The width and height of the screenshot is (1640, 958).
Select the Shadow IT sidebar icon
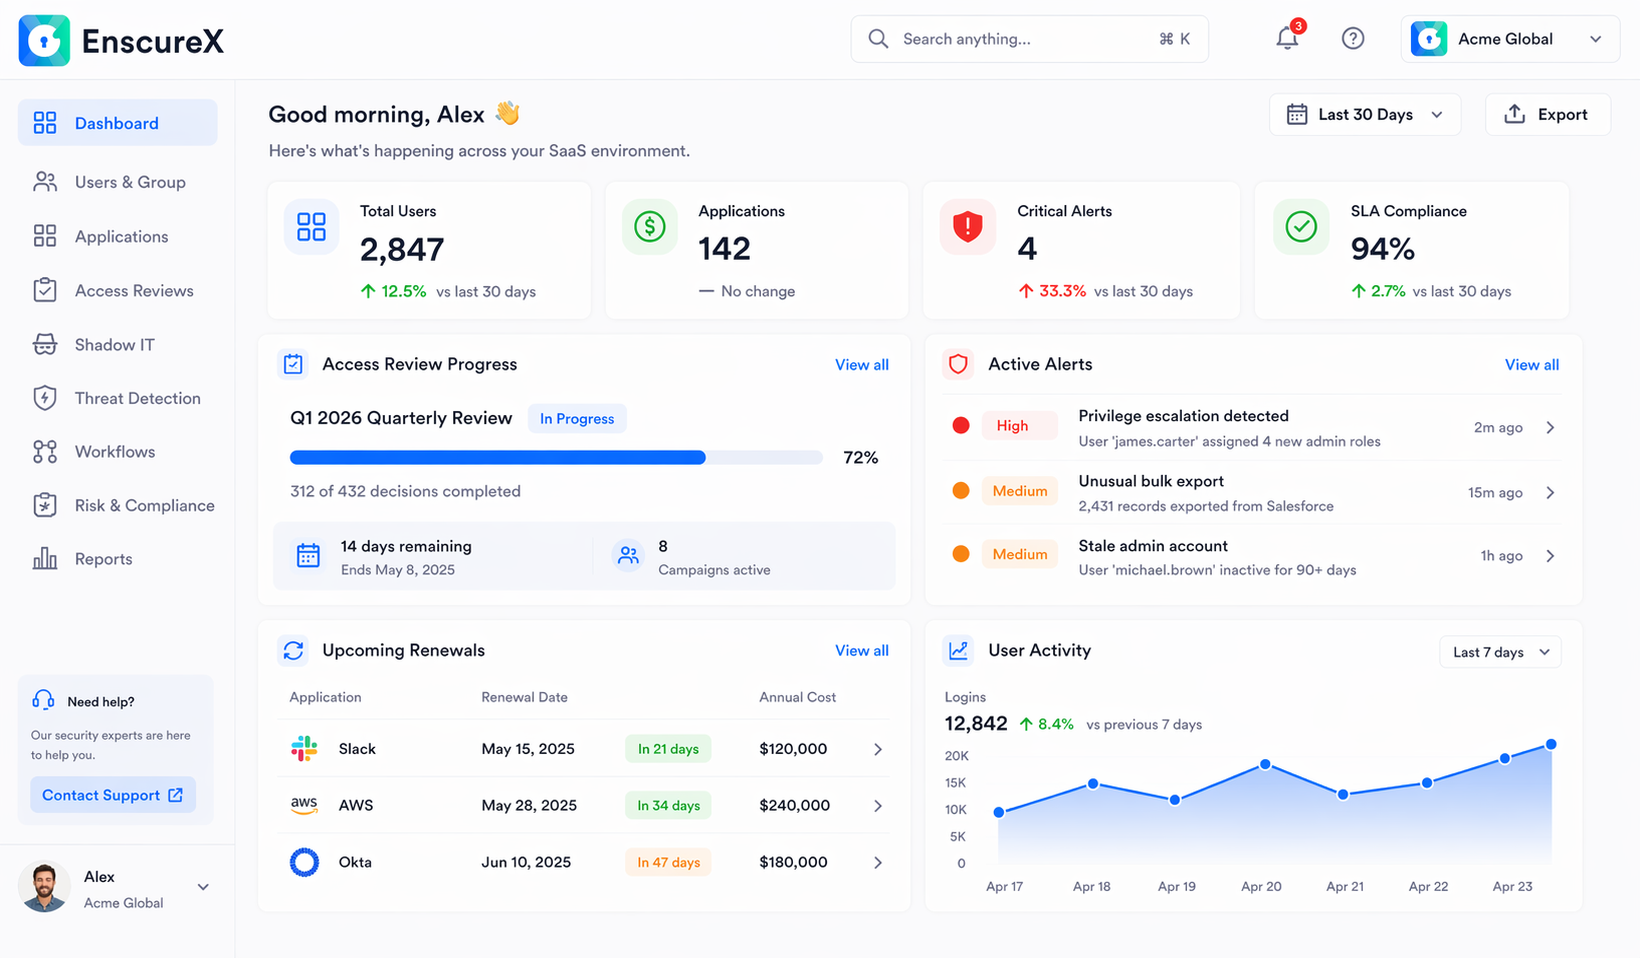coord(45,344)
